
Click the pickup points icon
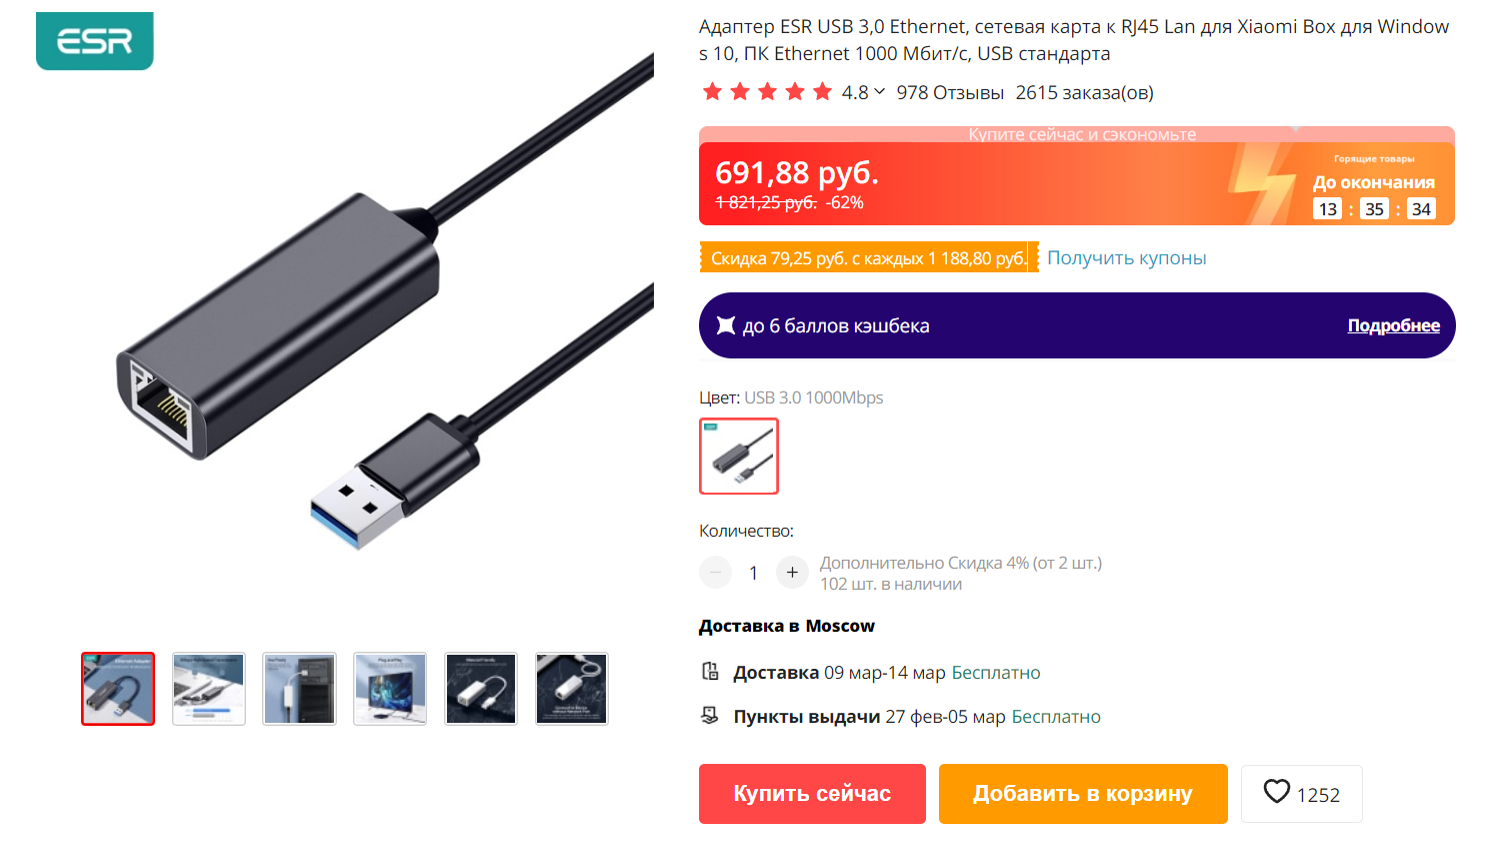pyautogui.click(x=710, y=715)
